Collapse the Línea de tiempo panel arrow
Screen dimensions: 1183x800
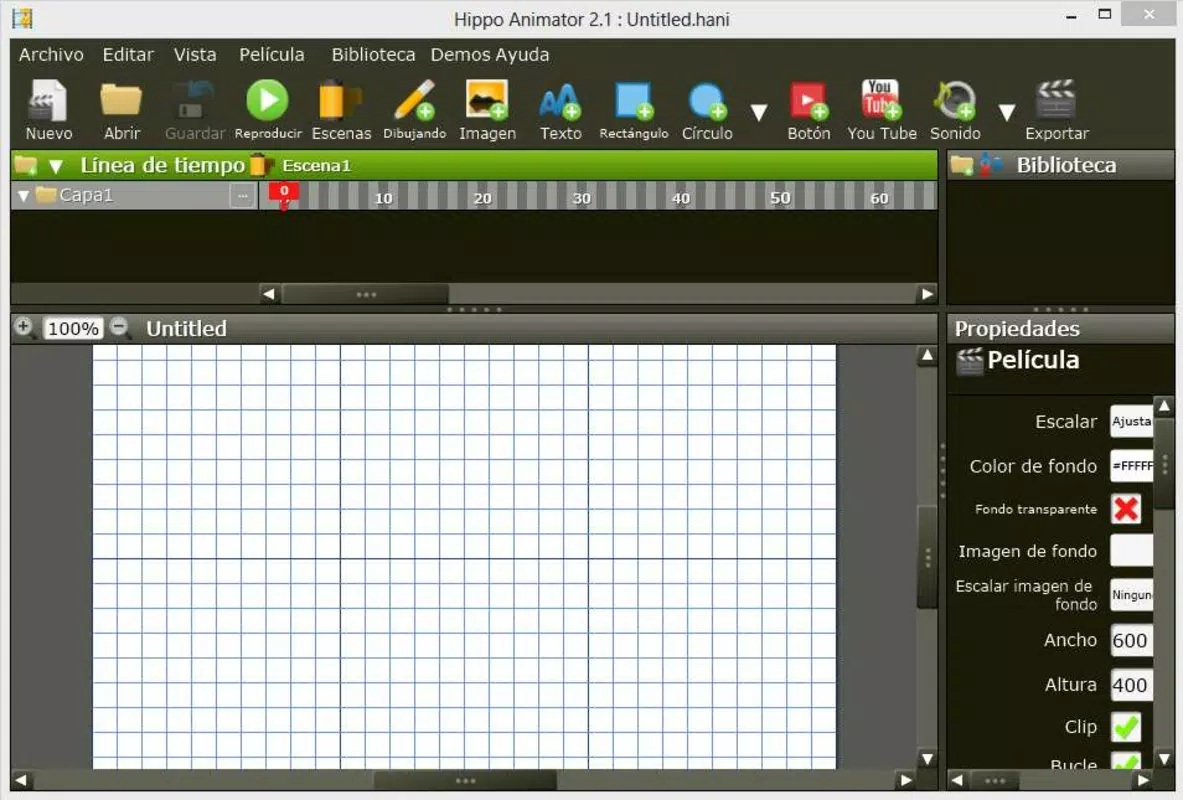point(55,166)
